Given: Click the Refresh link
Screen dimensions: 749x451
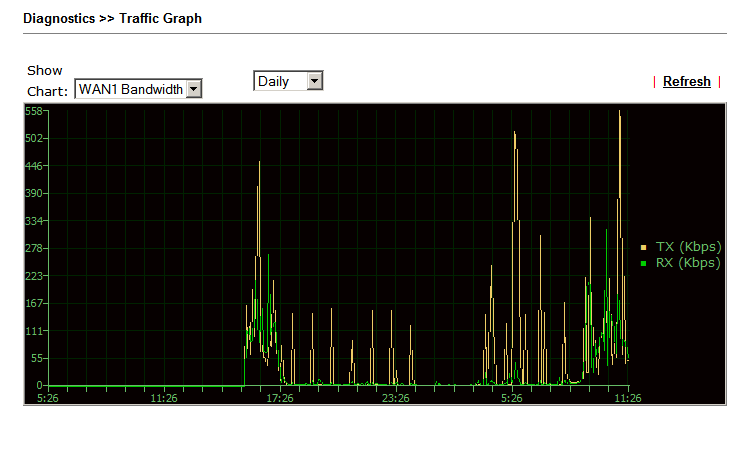Looking at the screenshot, I should point(686,82).
